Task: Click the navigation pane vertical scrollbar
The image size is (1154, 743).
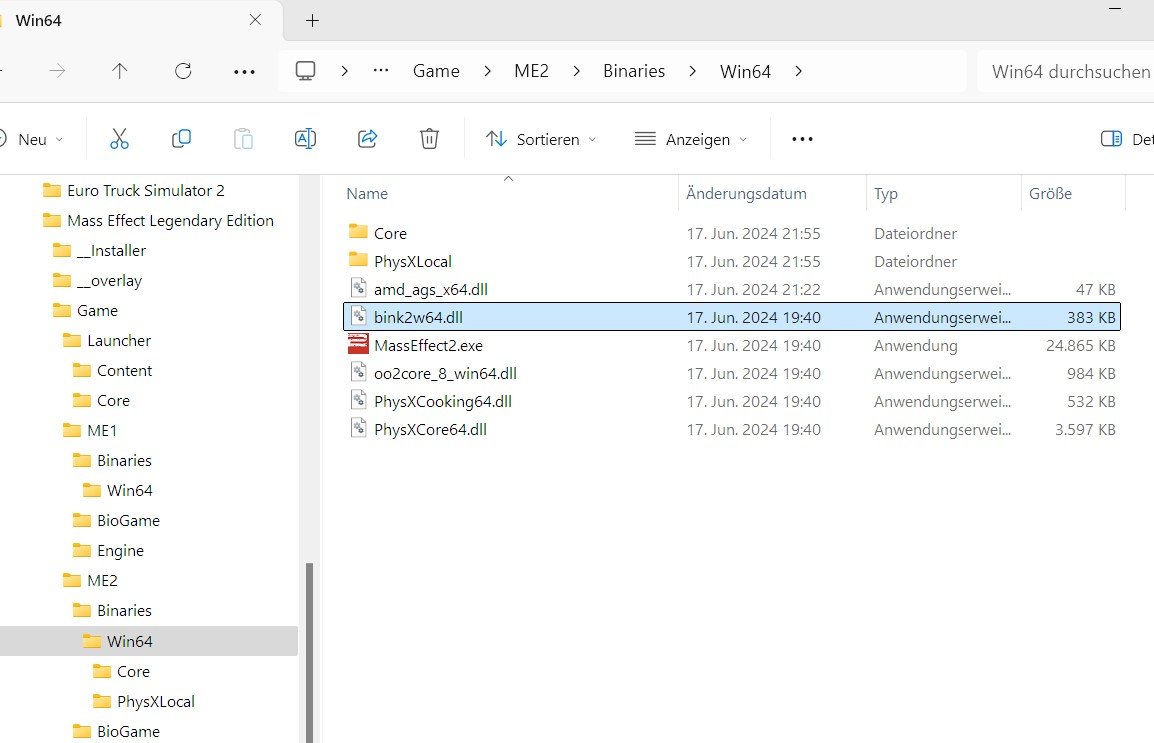Action: pos(310,651)
